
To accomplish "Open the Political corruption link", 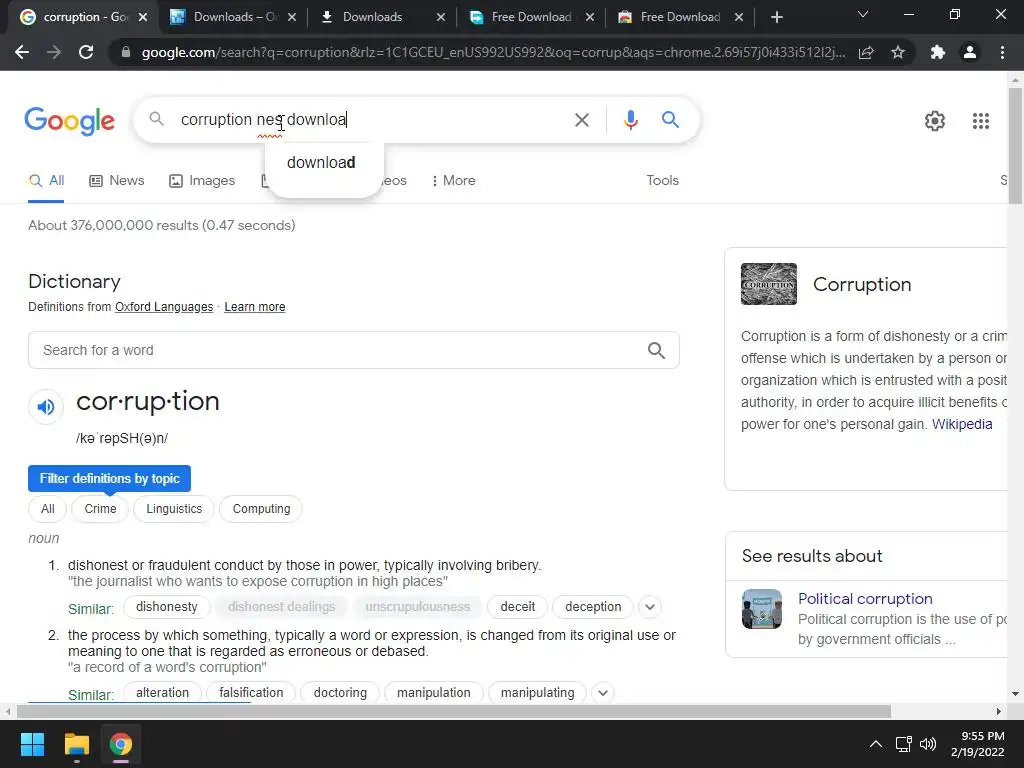I will point(865,599).
